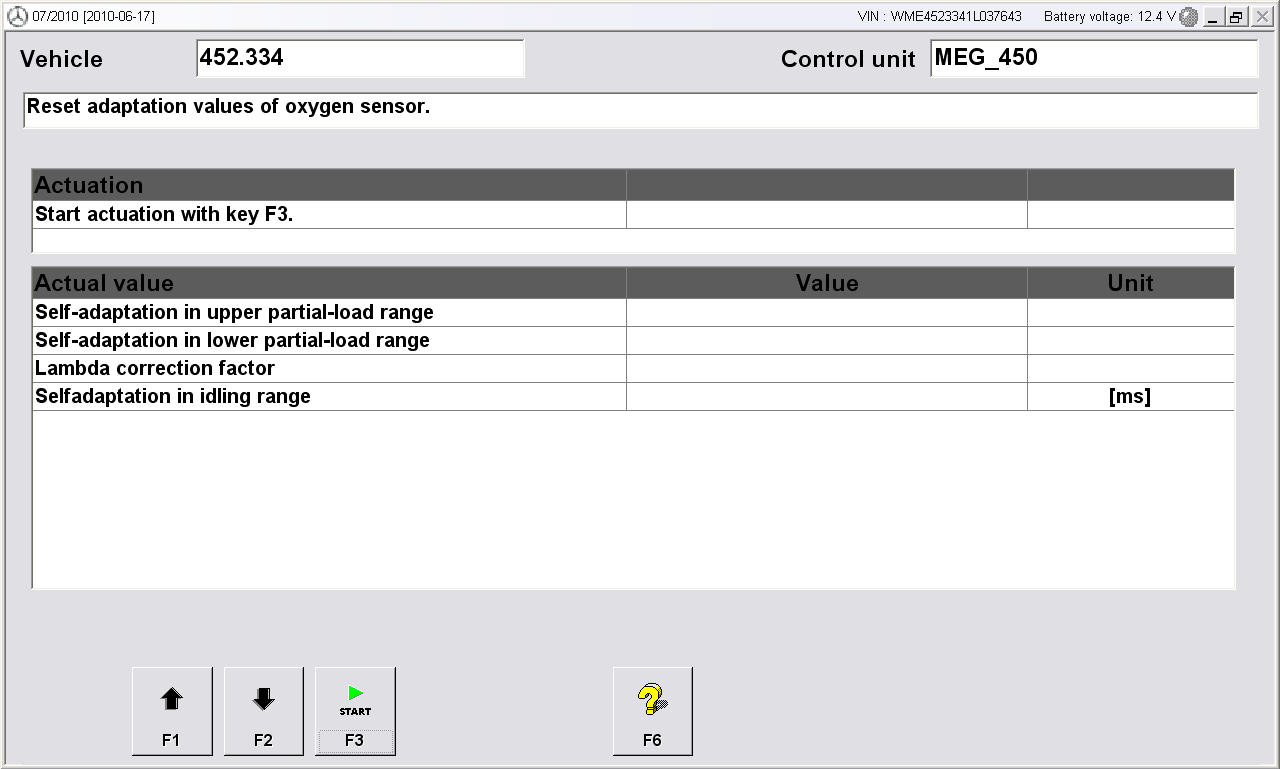The height and width of the screenshot is (769, 1280).
Task: Click the Value column header
Action: click(x=826, y=284)
